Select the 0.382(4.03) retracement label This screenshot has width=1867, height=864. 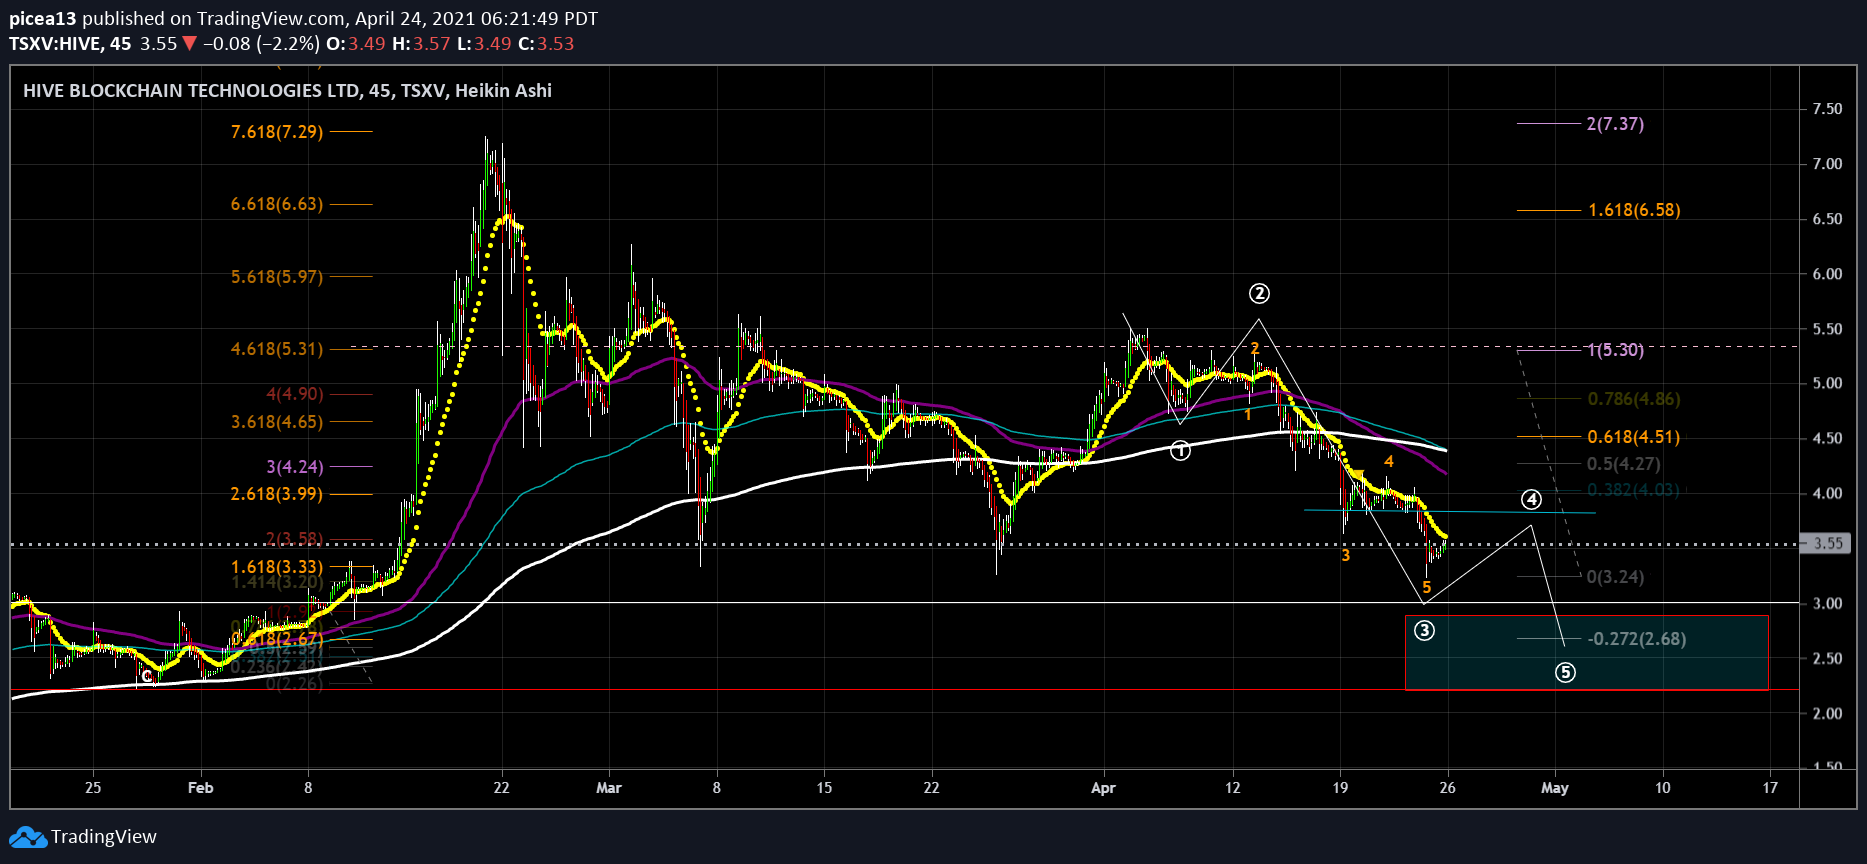tap(1634, 490)
